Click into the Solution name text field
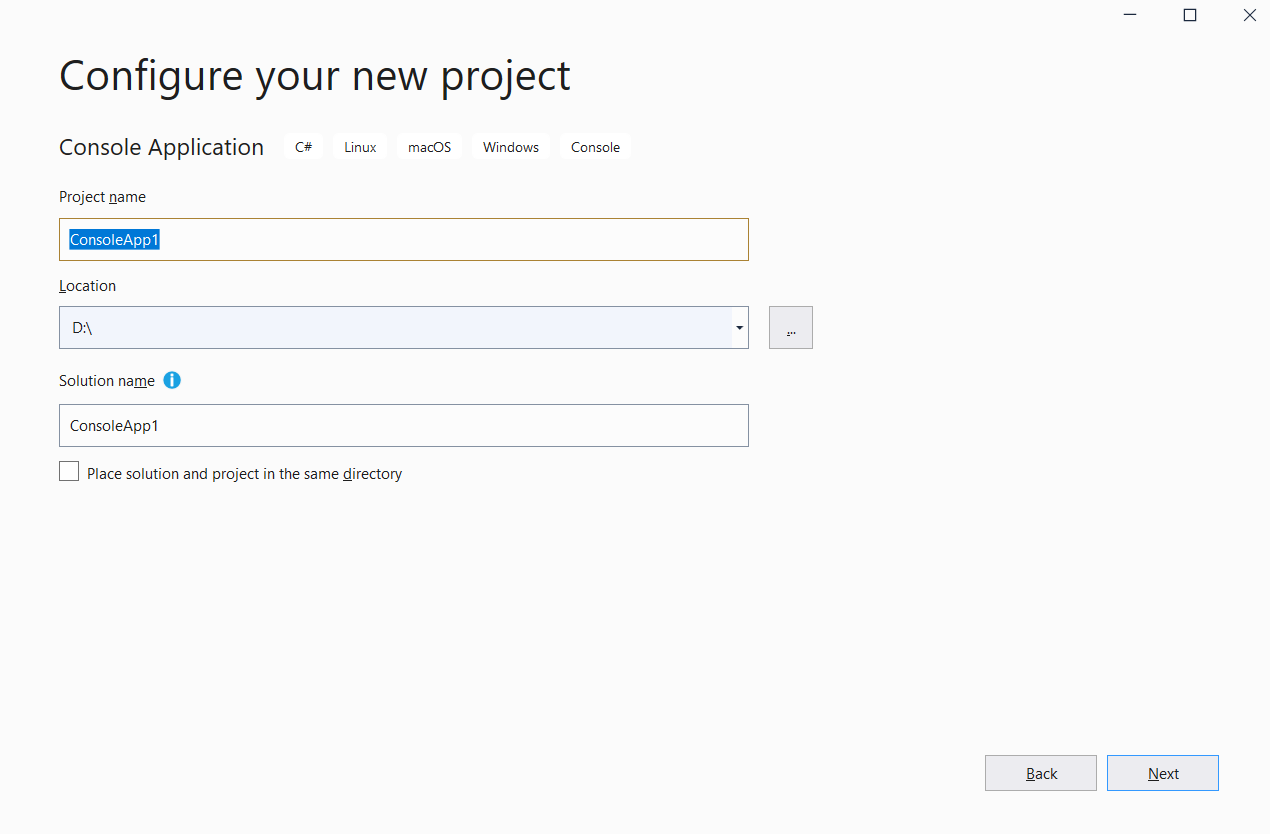This screenshot has height=834, width=1270. point(403,426)
